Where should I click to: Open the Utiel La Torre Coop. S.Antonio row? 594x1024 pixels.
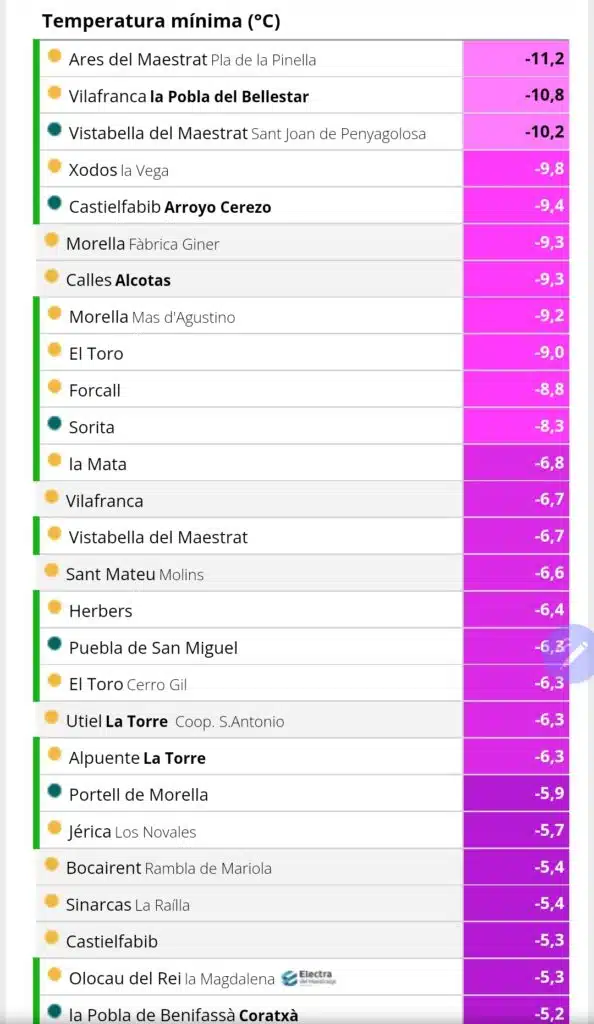coord(302,720)
